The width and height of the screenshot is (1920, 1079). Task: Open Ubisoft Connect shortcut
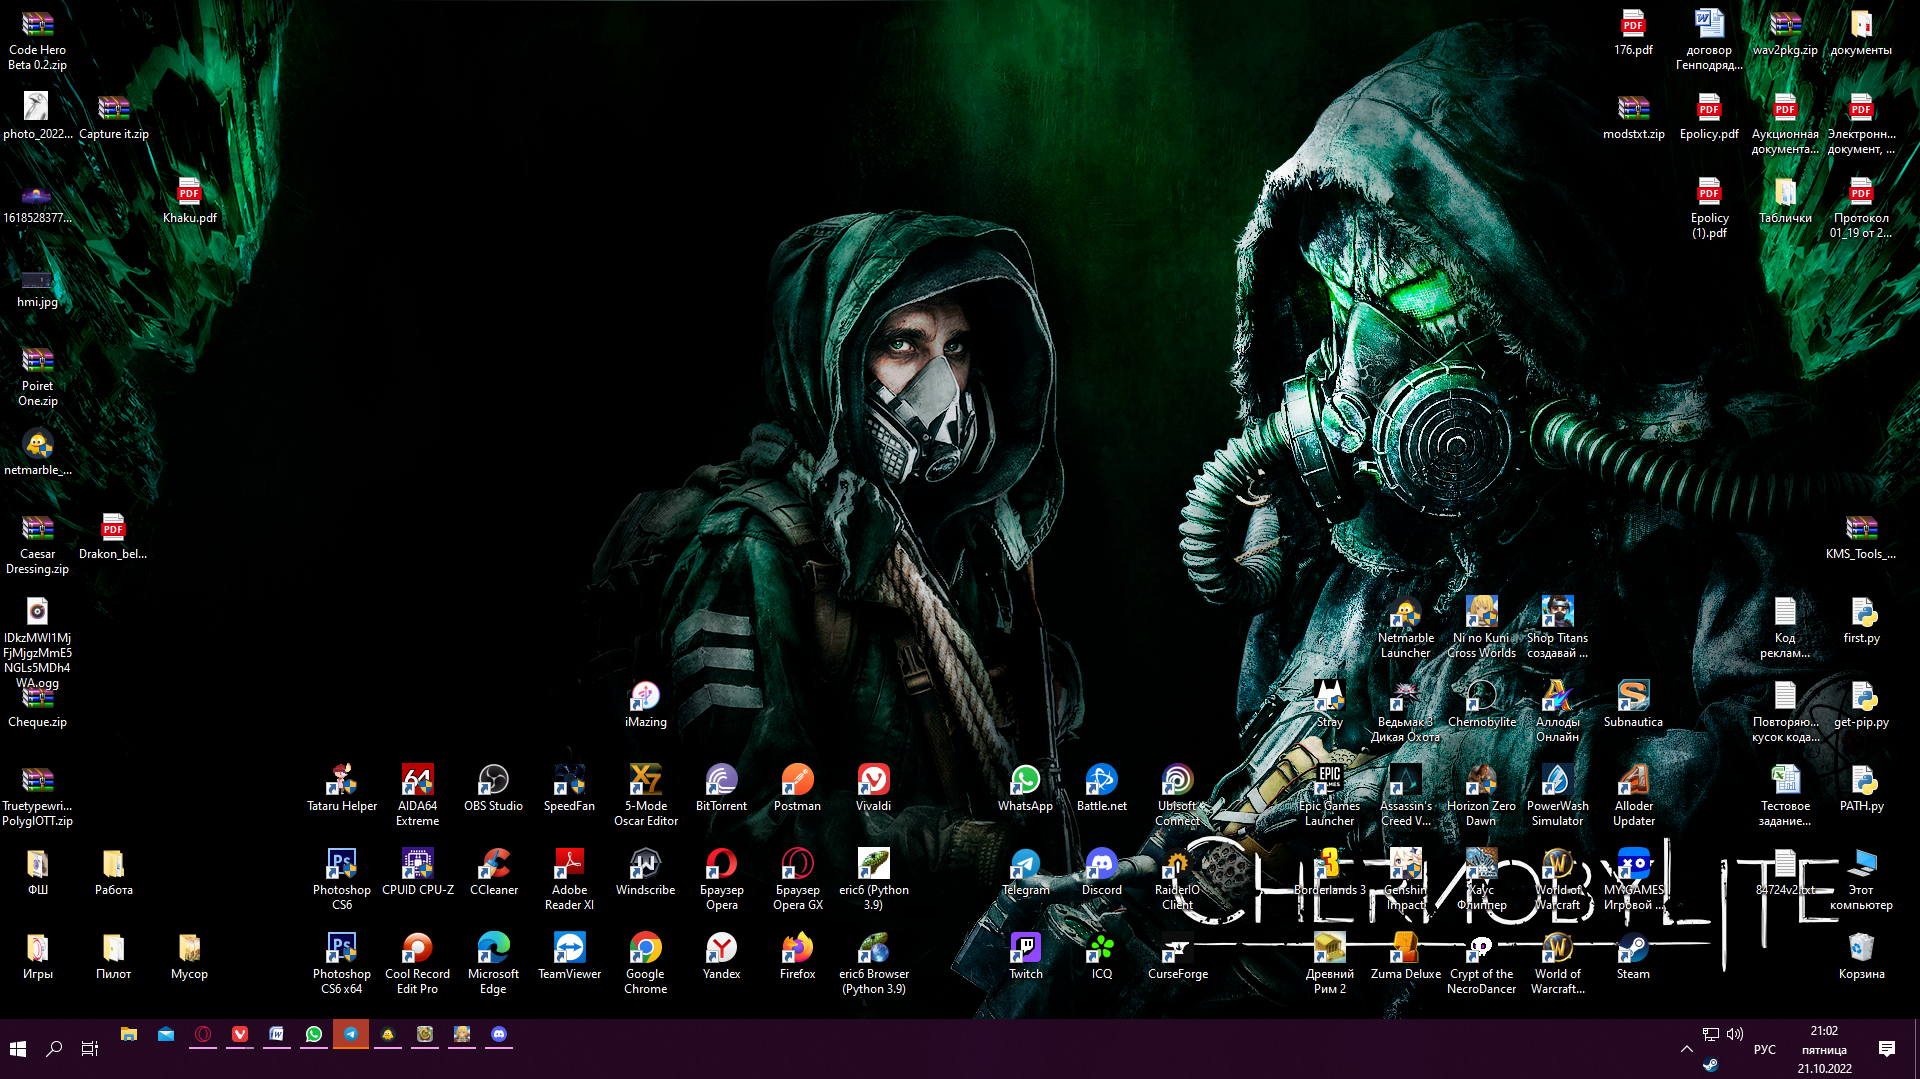[1177, 794]
